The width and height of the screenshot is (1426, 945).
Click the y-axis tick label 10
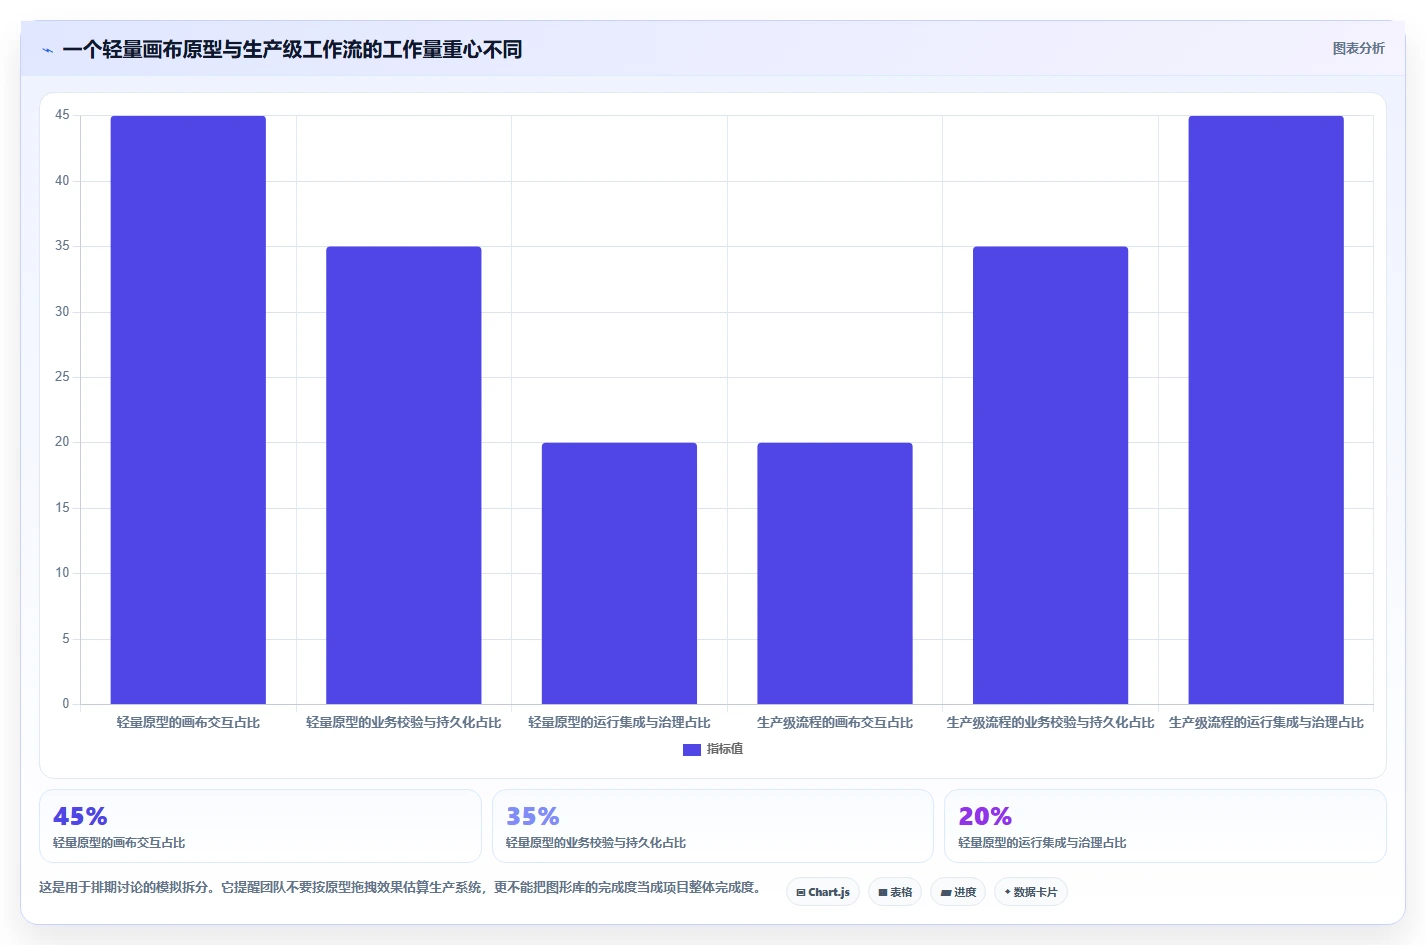(62, 573)
